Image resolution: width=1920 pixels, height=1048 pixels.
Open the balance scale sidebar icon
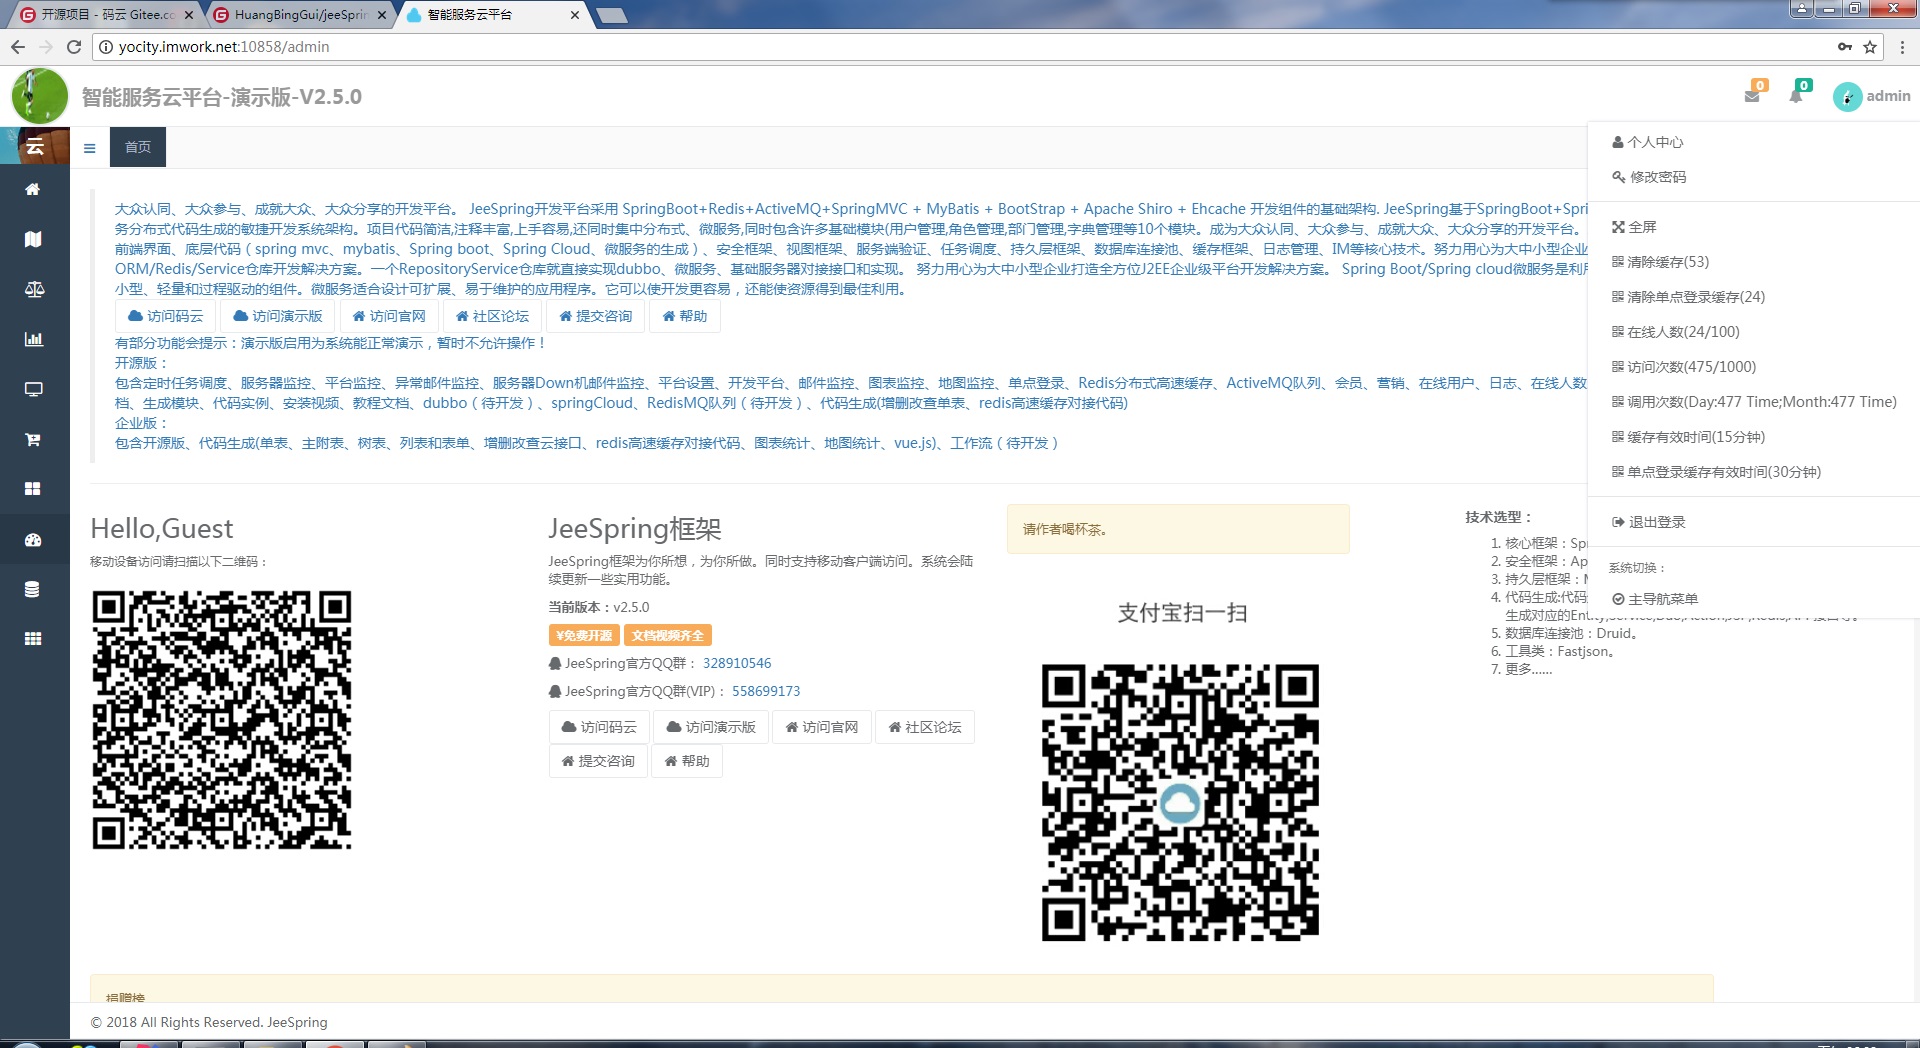(x=34, y=289)
